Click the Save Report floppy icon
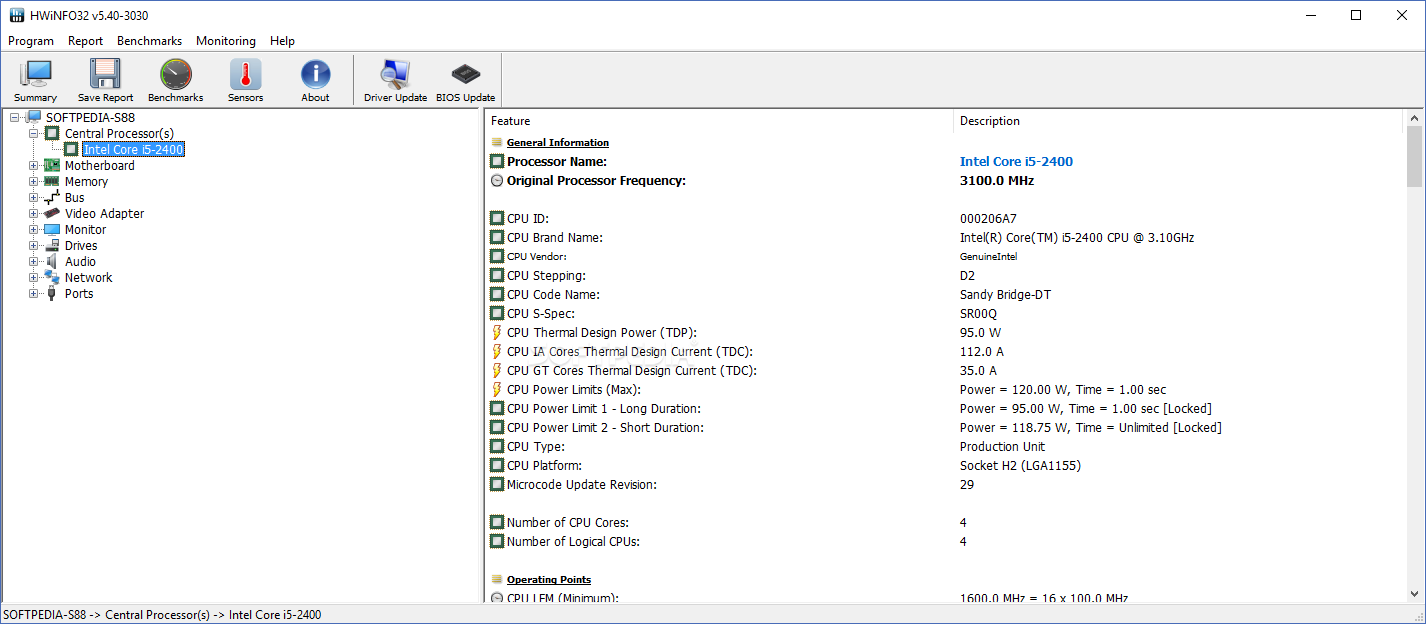 coord(105,75)
